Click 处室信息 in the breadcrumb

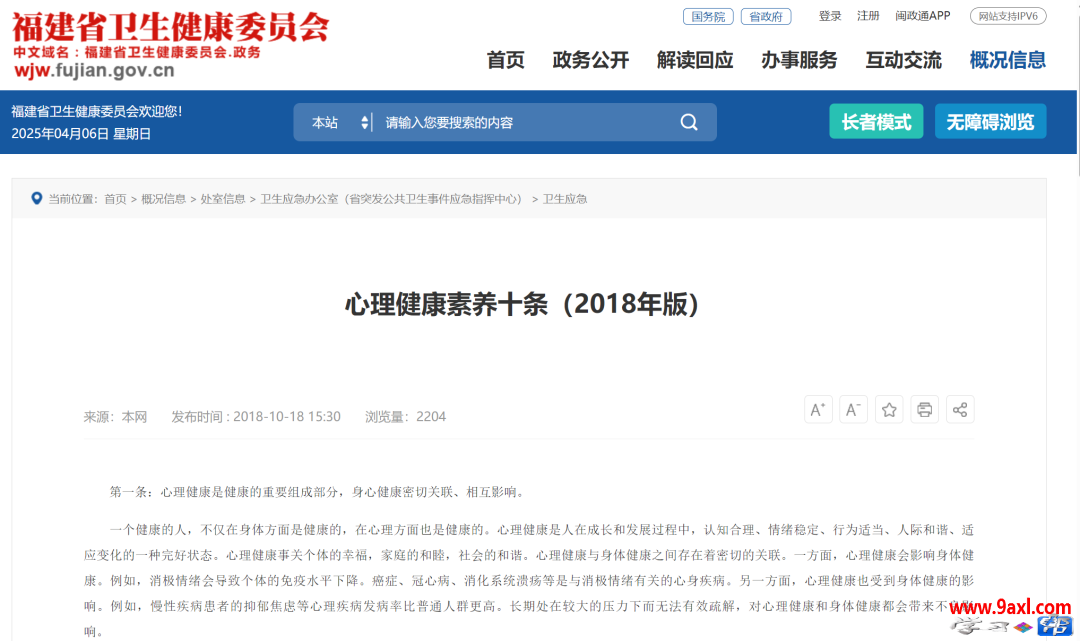coord(223,199)
